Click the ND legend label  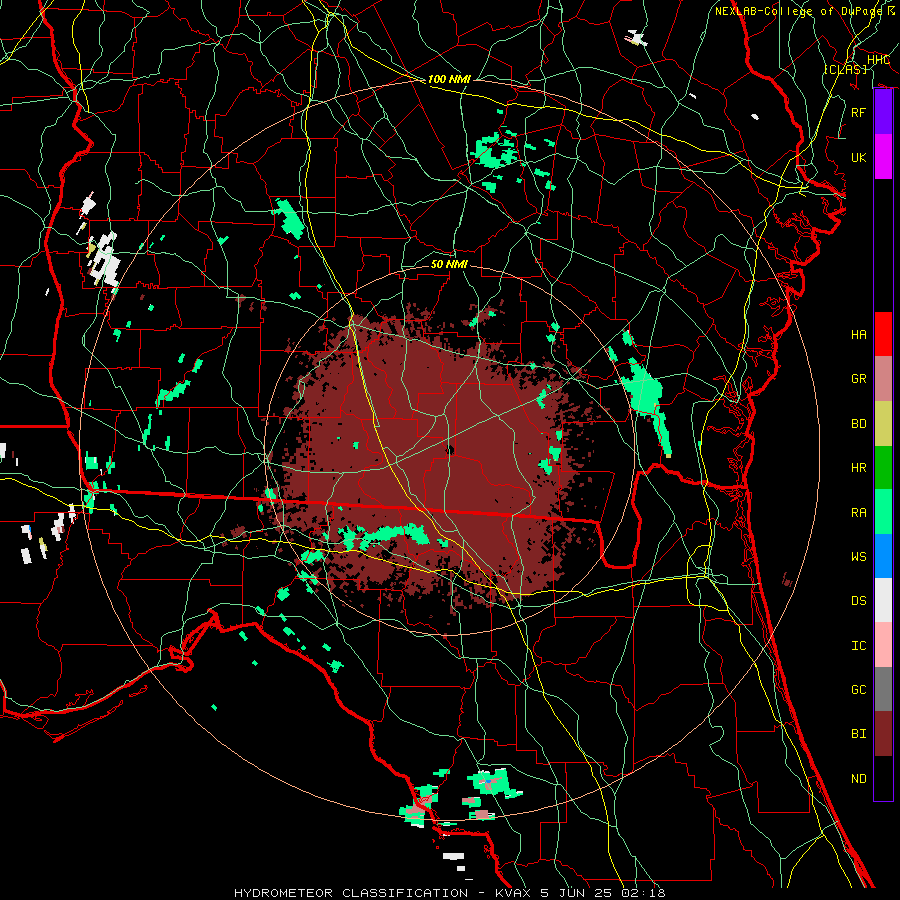pos(859,779)
